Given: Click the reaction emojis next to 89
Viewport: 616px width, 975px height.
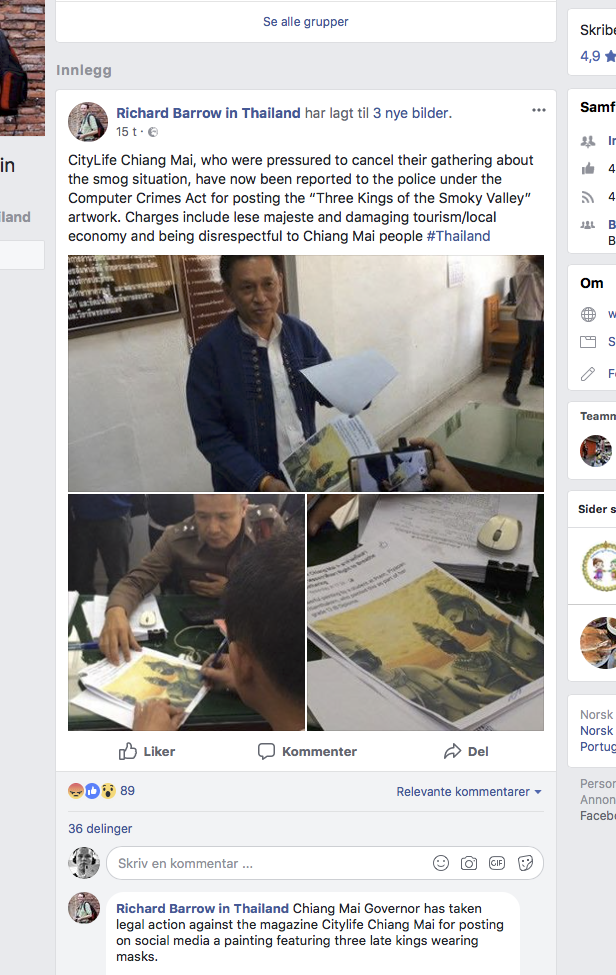Looking at the screenshot, I should (92, 791).
